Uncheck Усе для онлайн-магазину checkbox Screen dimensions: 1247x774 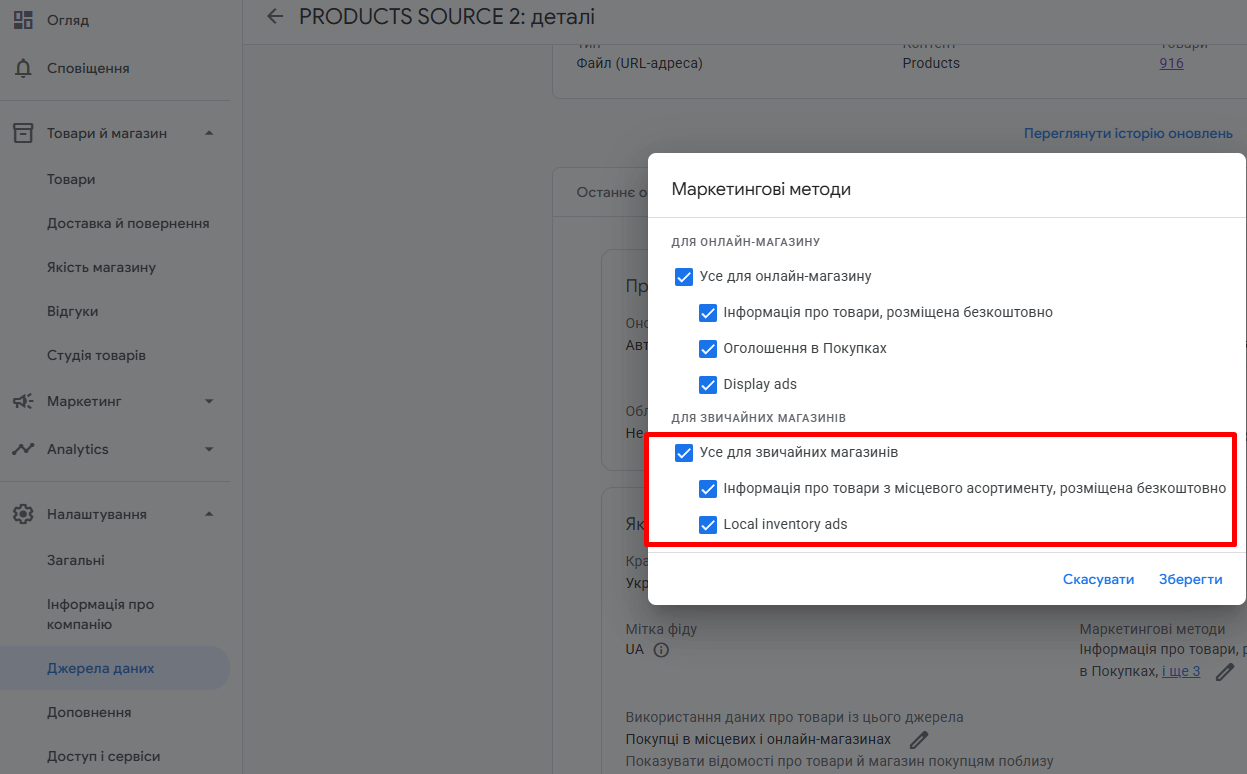tap(684, 276)
